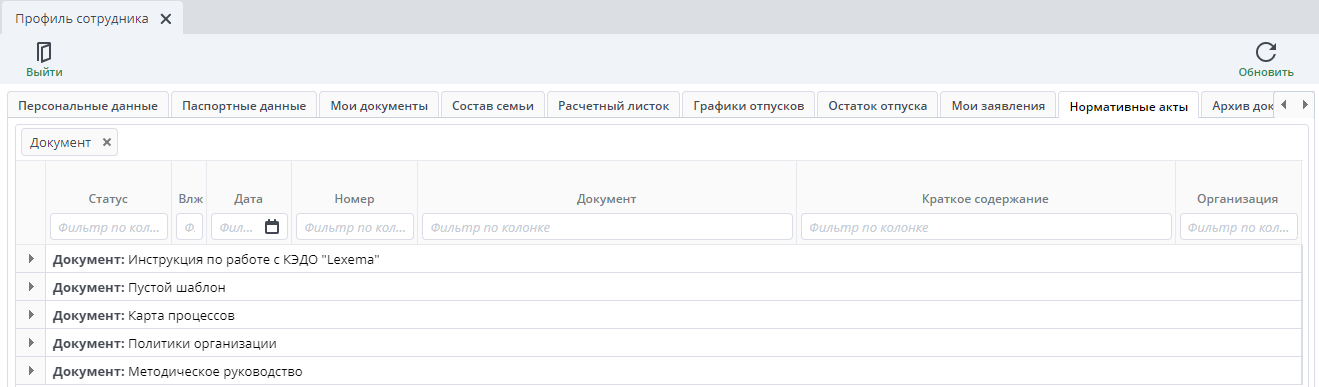Select the Нормативные акты tab

[x=1128, y=105]
